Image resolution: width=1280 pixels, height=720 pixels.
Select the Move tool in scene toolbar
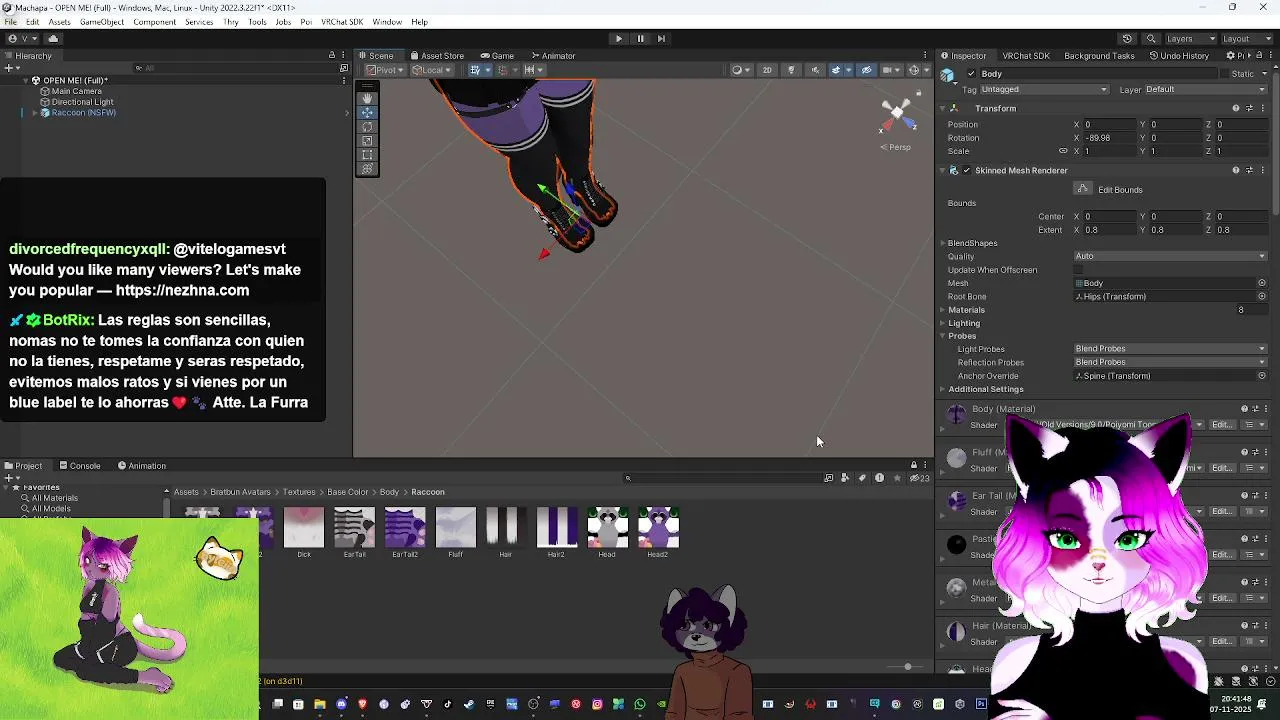(367, 112)
